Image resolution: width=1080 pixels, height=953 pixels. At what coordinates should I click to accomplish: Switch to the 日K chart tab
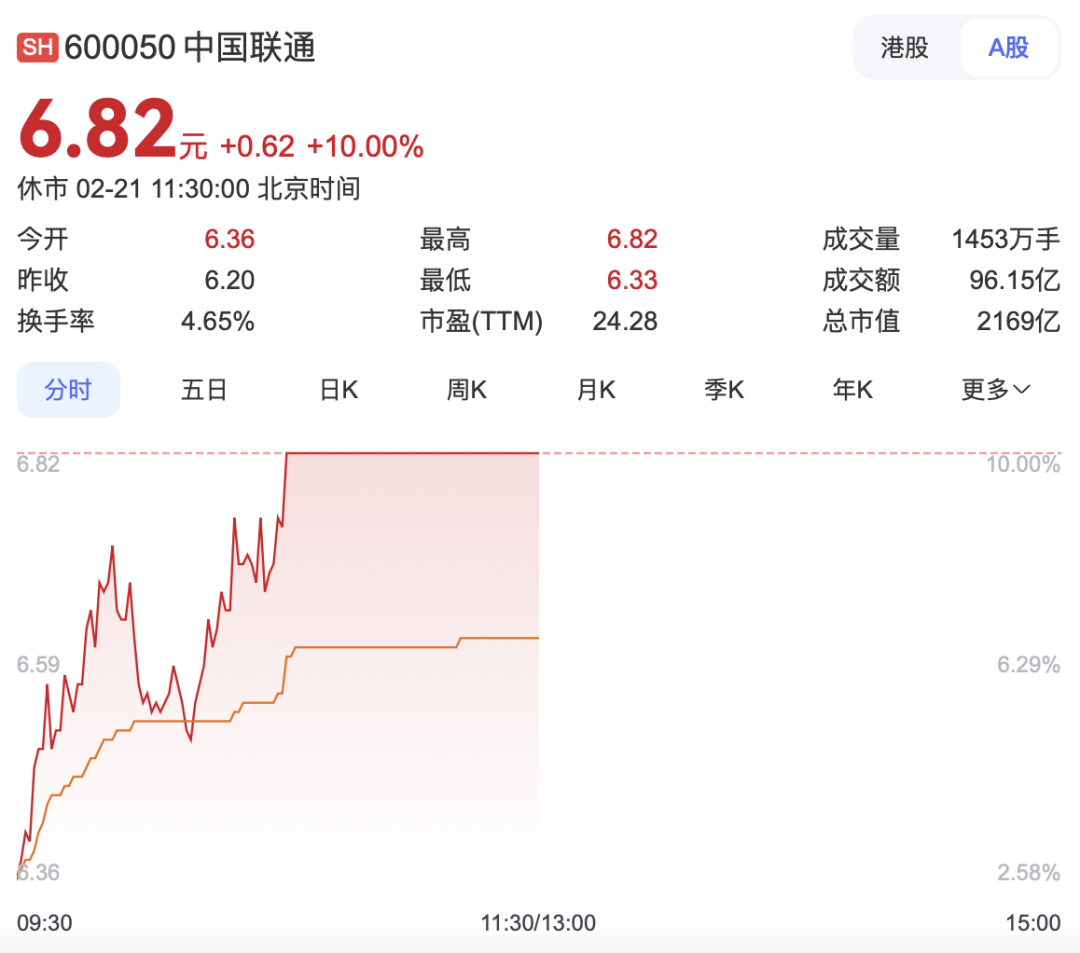click(339, 390)
